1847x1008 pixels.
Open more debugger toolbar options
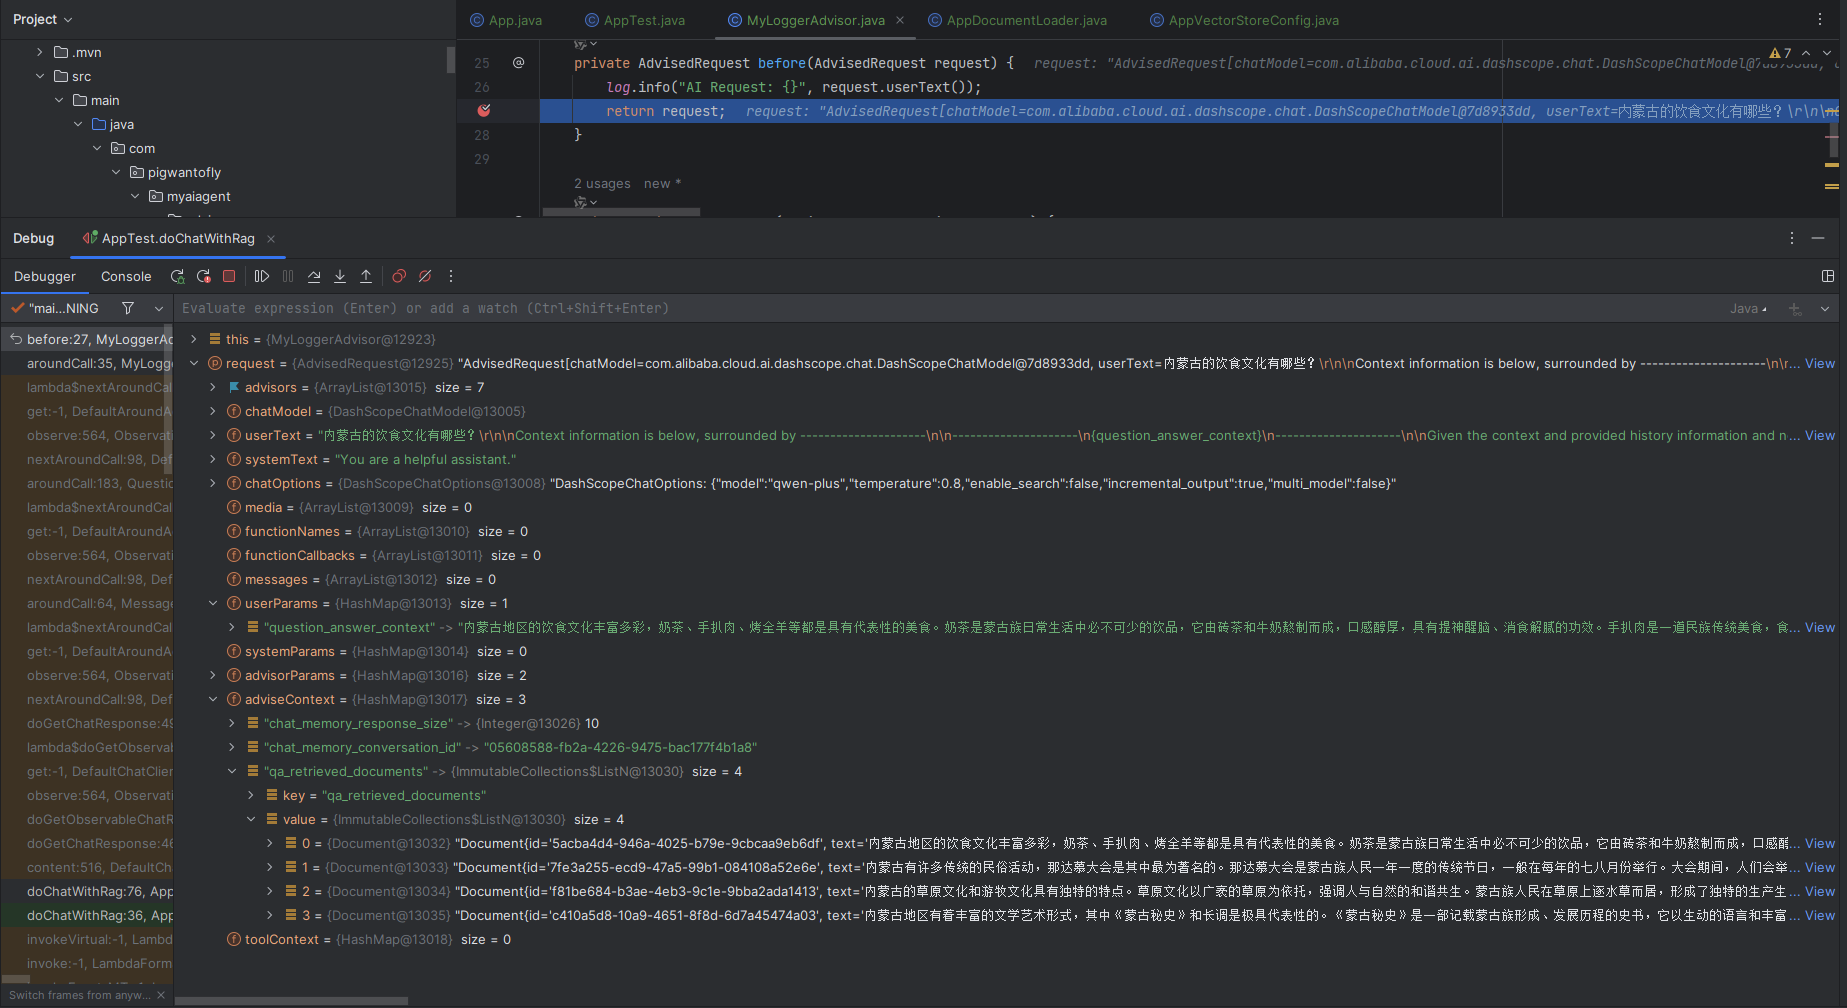451,276
